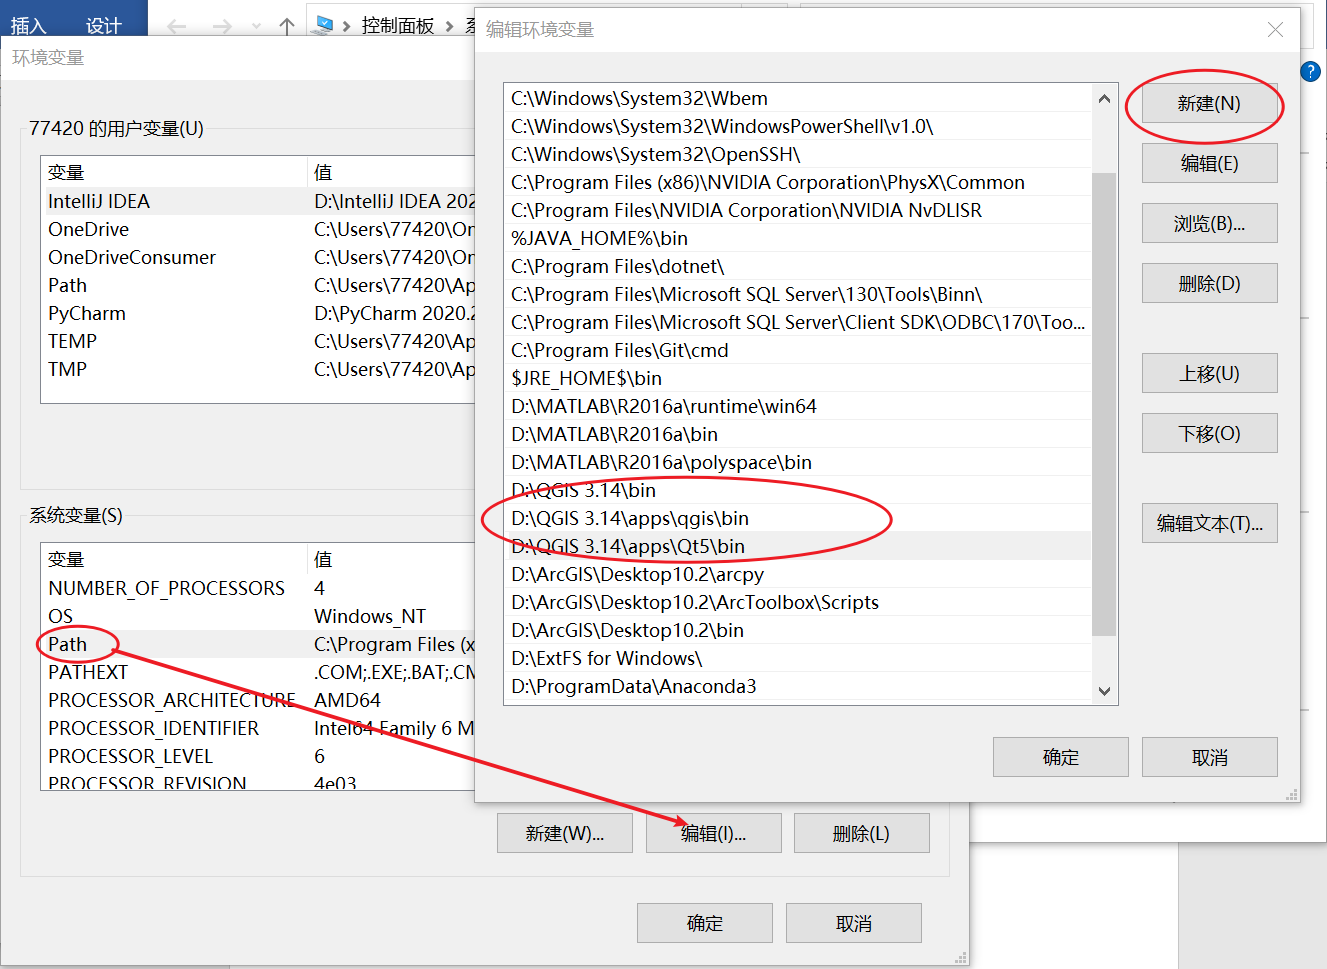The width and height of the screenshot is (1327, 969).
Task: Open 编辑文本(T)... editor
Action: 1209,523
